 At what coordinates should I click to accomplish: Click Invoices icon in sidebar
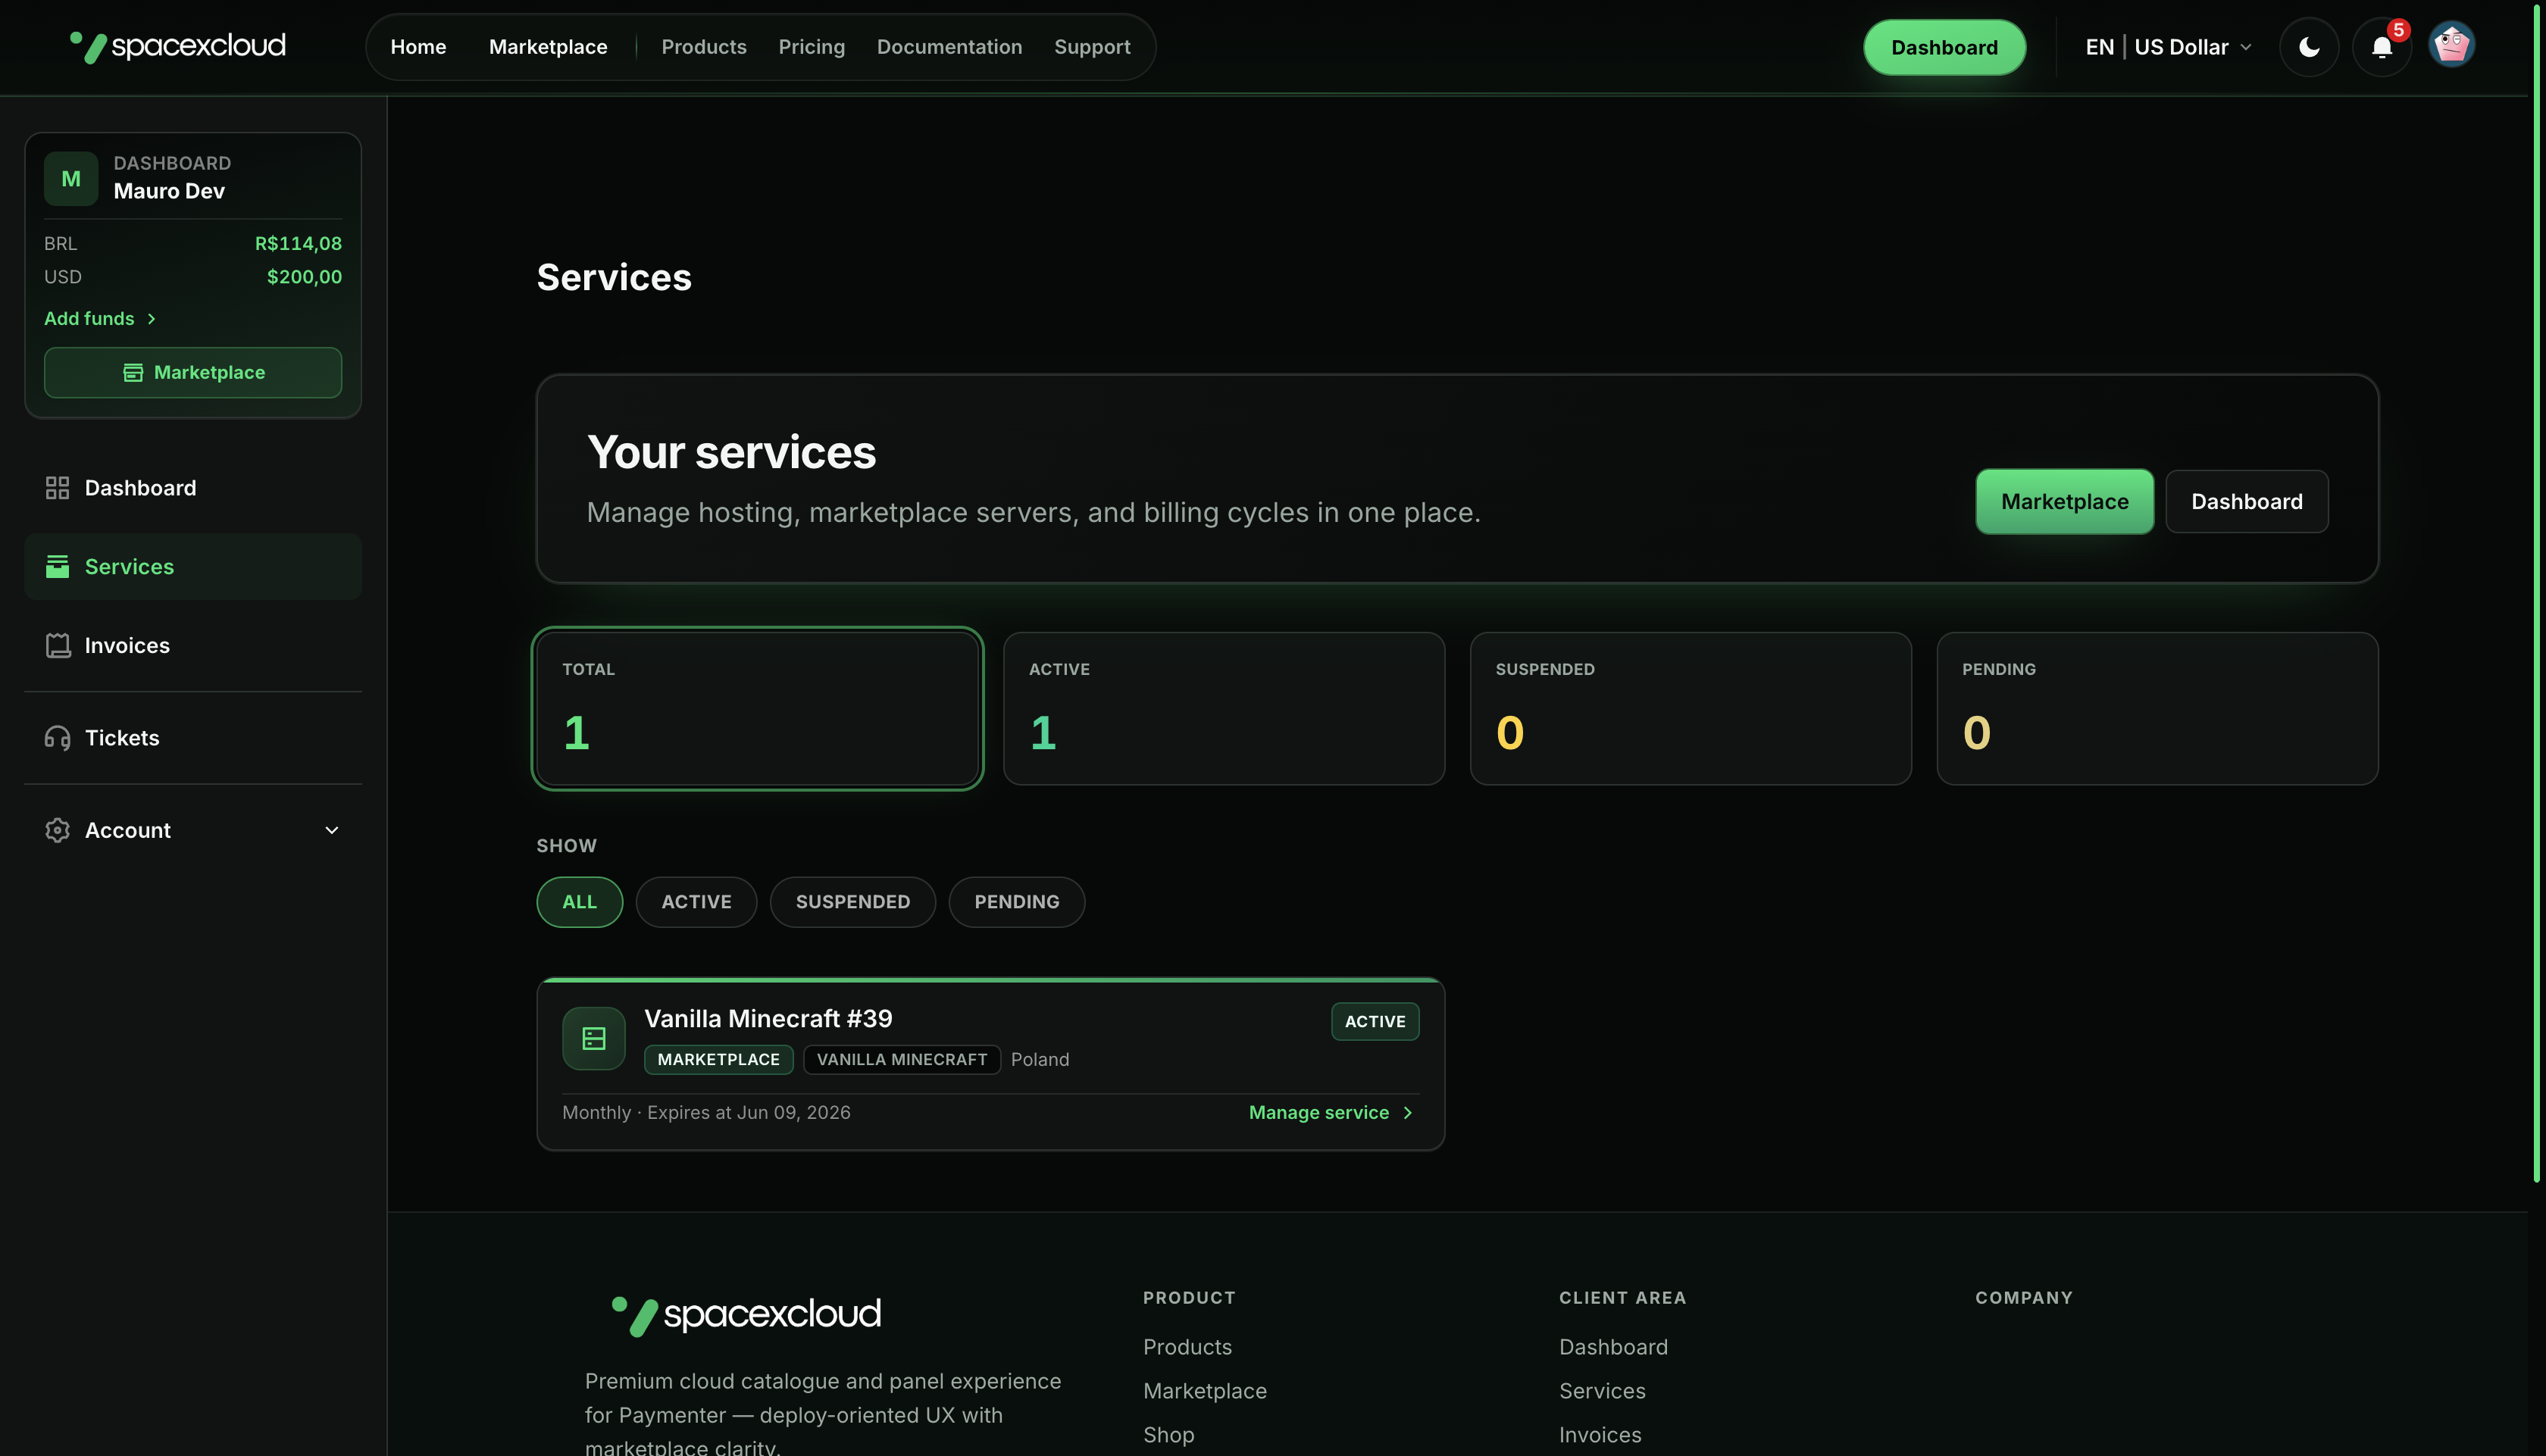57,645
